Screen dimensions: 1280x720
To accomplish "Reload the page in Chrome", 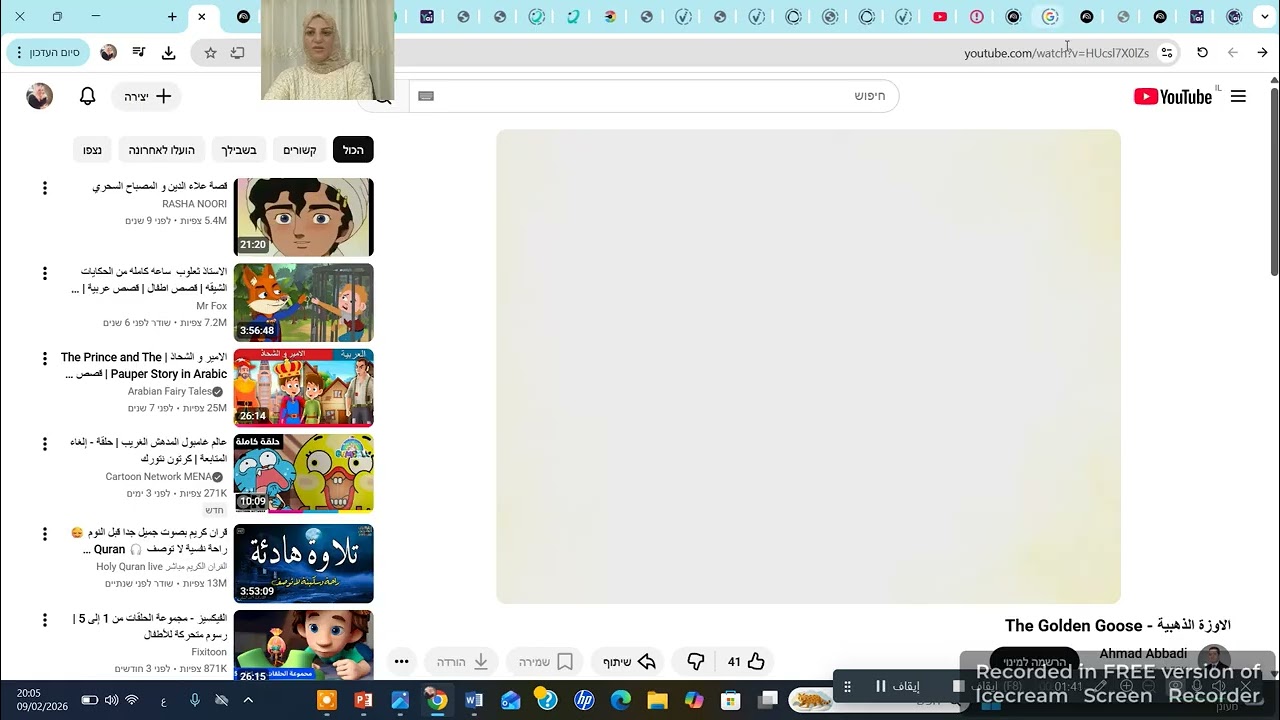I will (1202, 52).
